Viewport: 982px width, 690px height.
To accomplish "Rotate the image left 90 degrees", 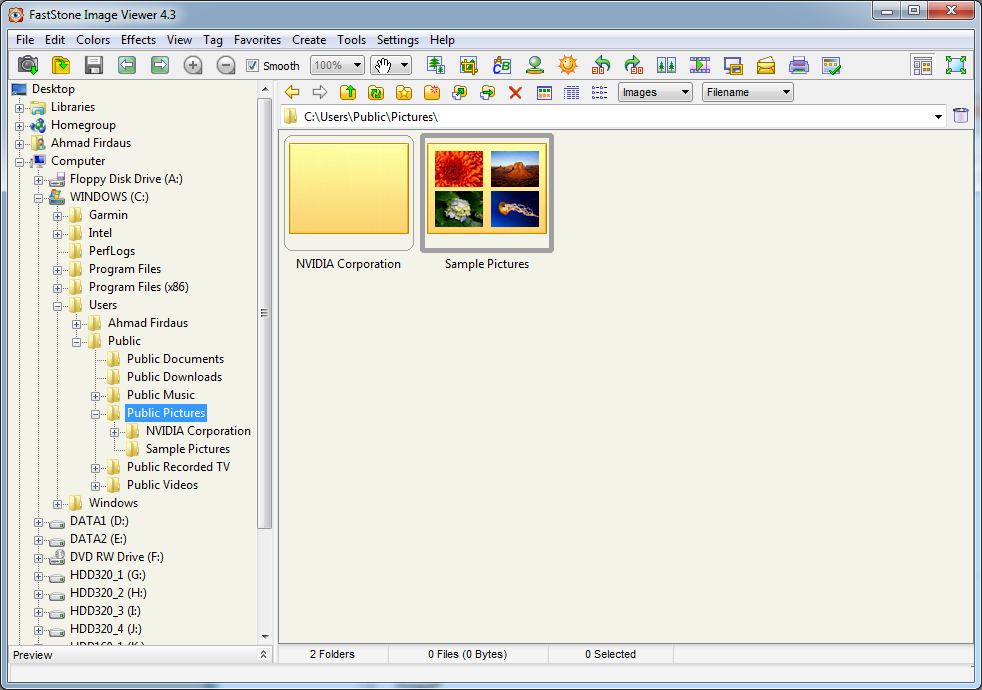I will click(601, 64).
